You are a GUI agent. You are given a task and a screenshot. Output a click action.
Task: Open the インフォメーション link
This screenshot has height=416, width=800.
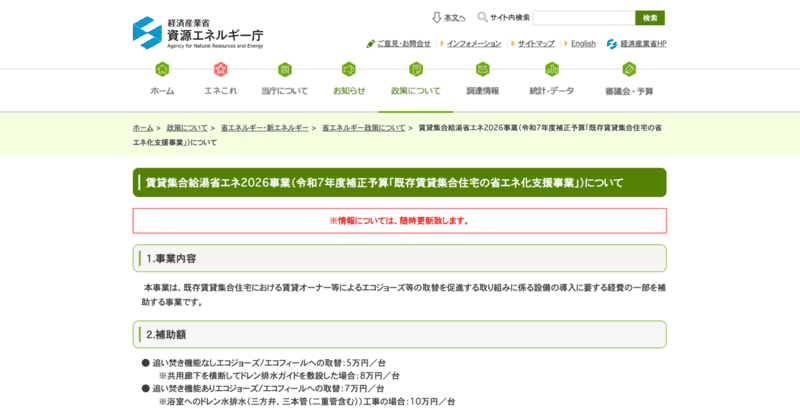(x=474, y=44)
